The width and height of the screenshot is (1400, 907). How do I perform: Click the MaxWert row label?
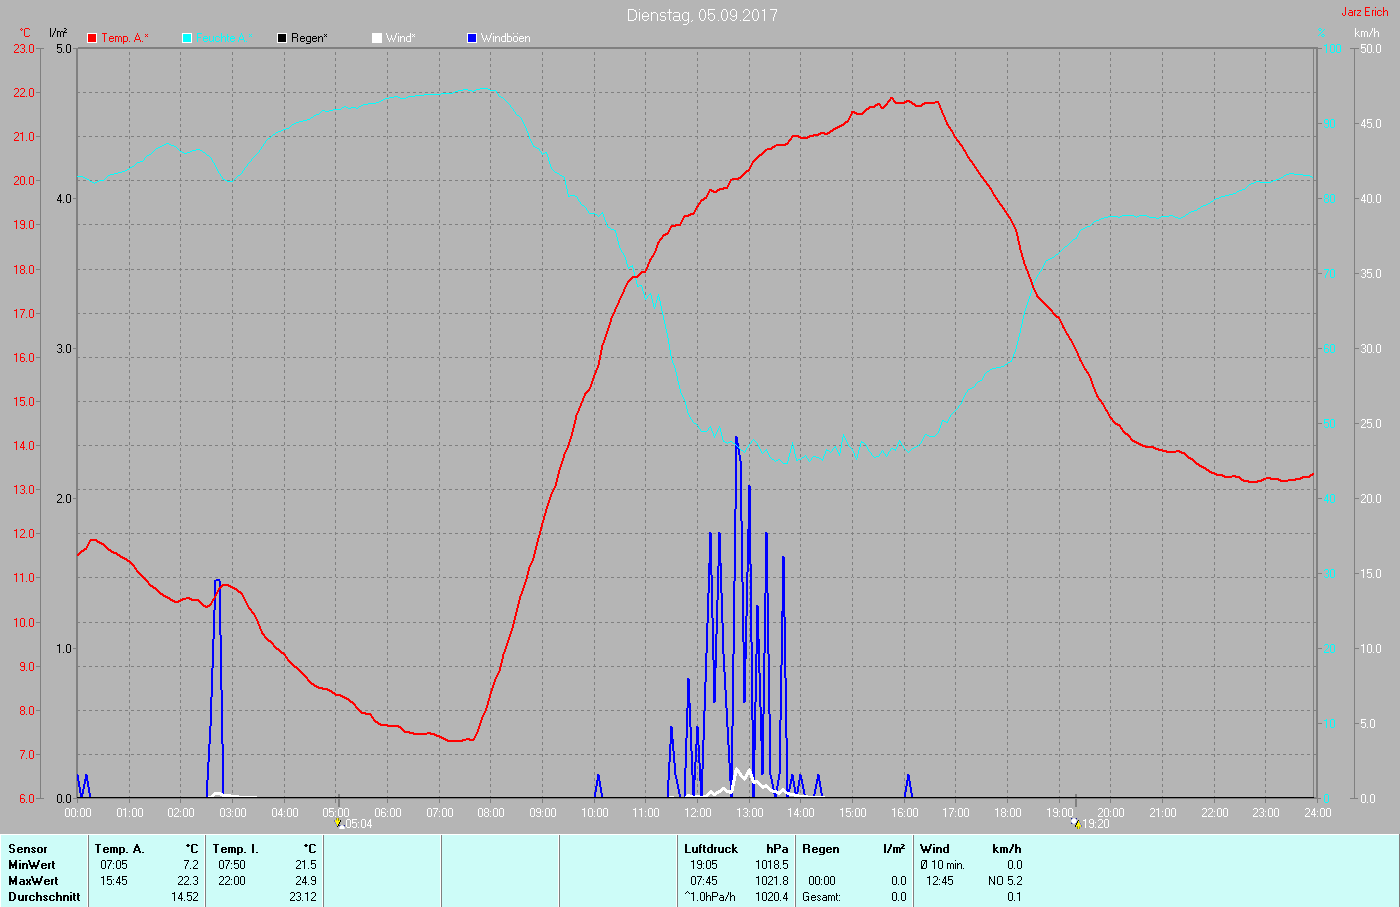pos(33,881)
